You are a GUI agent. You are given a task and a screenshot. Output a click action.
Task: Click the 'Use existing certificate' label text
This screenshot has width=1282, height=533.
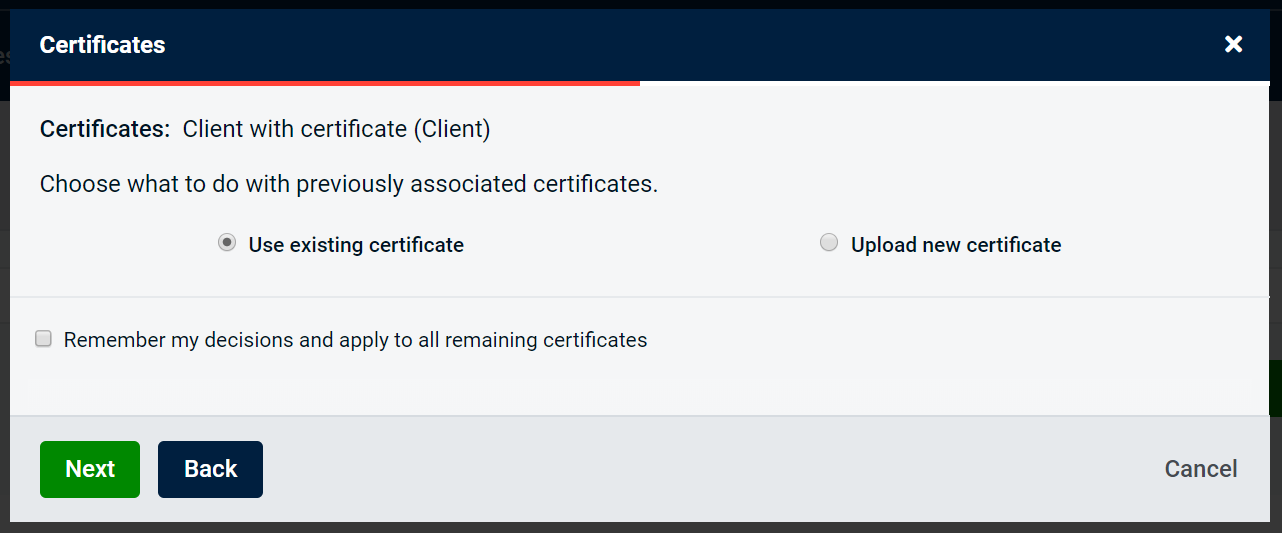tap(356, 245)
